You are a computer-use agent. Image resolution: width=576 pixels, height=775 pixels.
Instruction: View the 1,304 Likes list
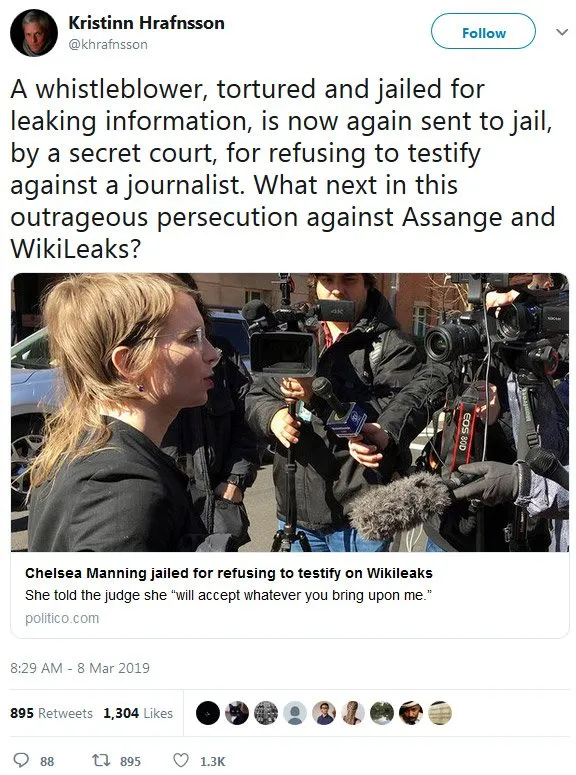[x=138, y=713]
